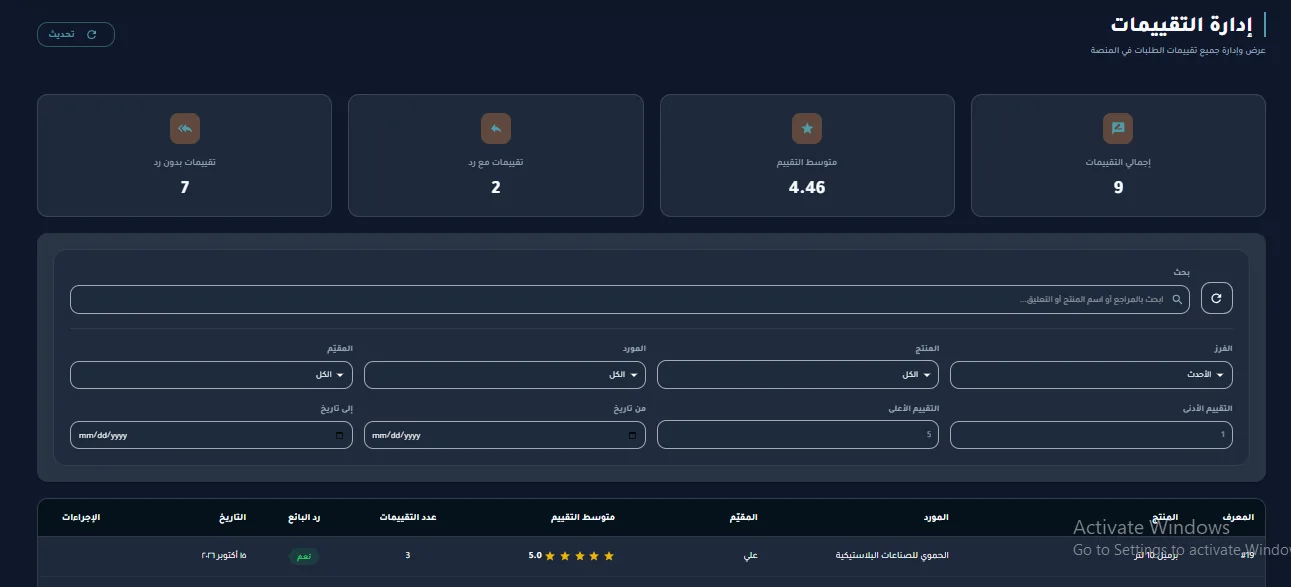Click the reviews without reply double-arrow icon

coord(185,129)
